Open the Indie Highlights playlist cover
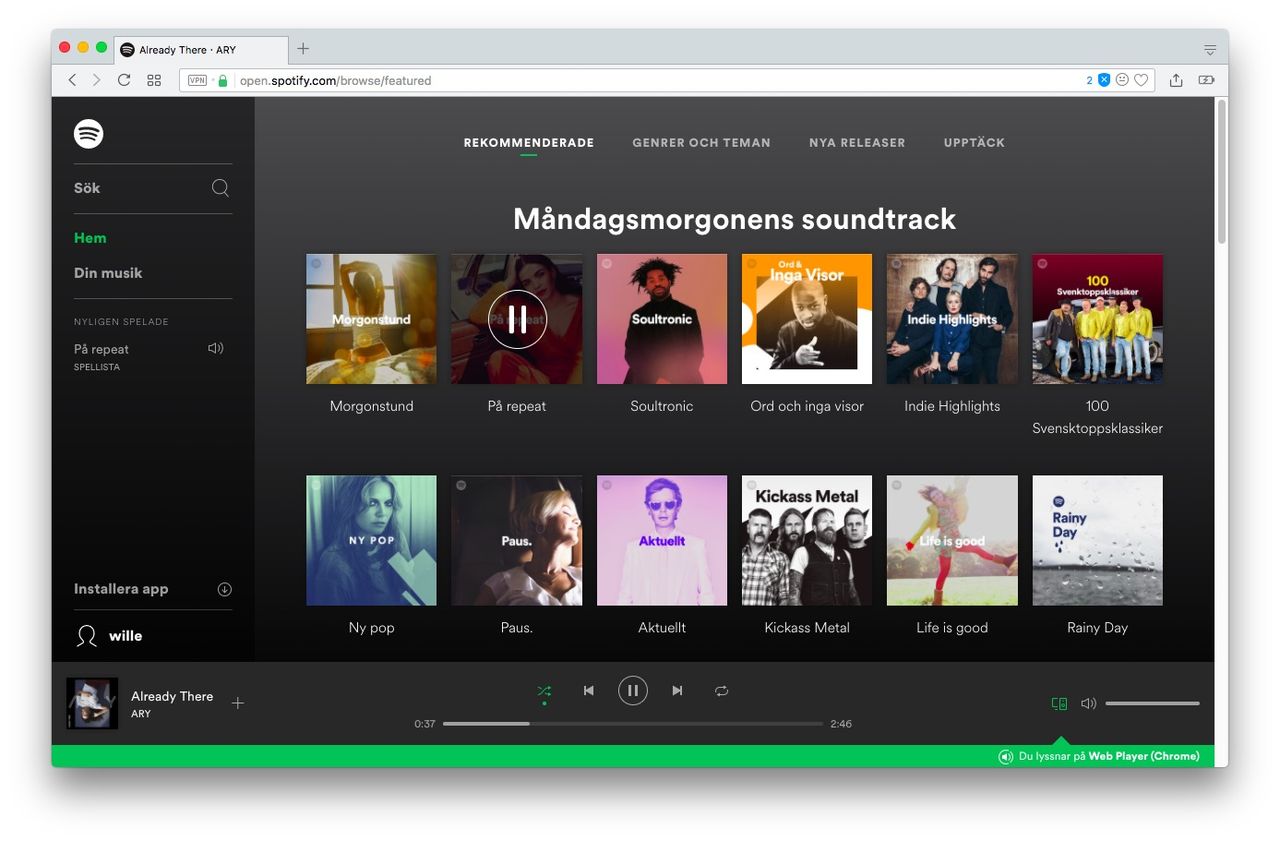 tap(952, 319)
